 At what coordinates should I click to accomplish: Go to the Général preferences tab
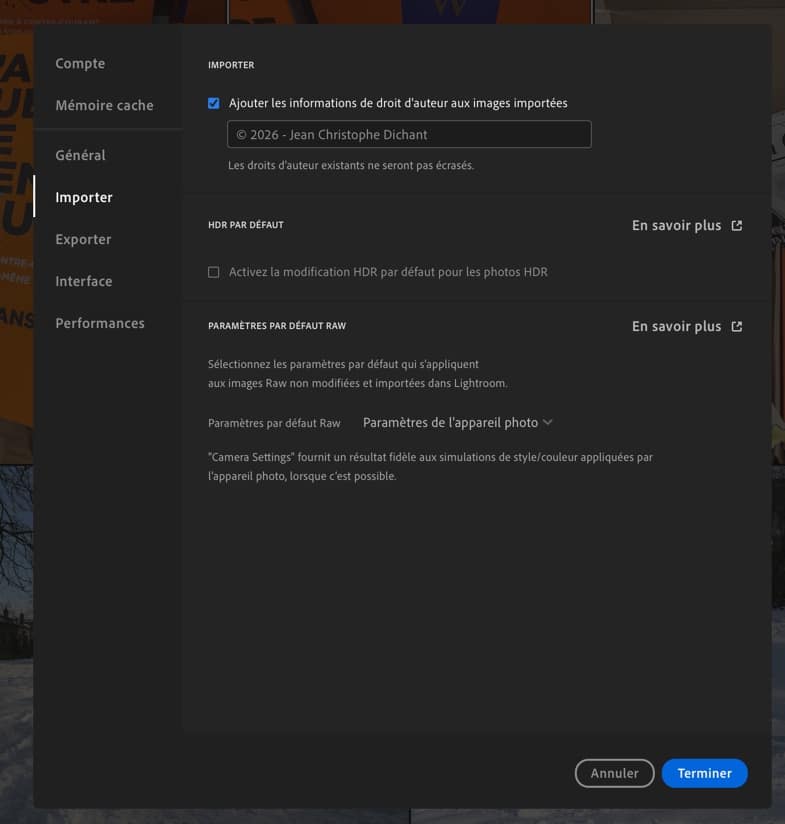coord(80,155)
